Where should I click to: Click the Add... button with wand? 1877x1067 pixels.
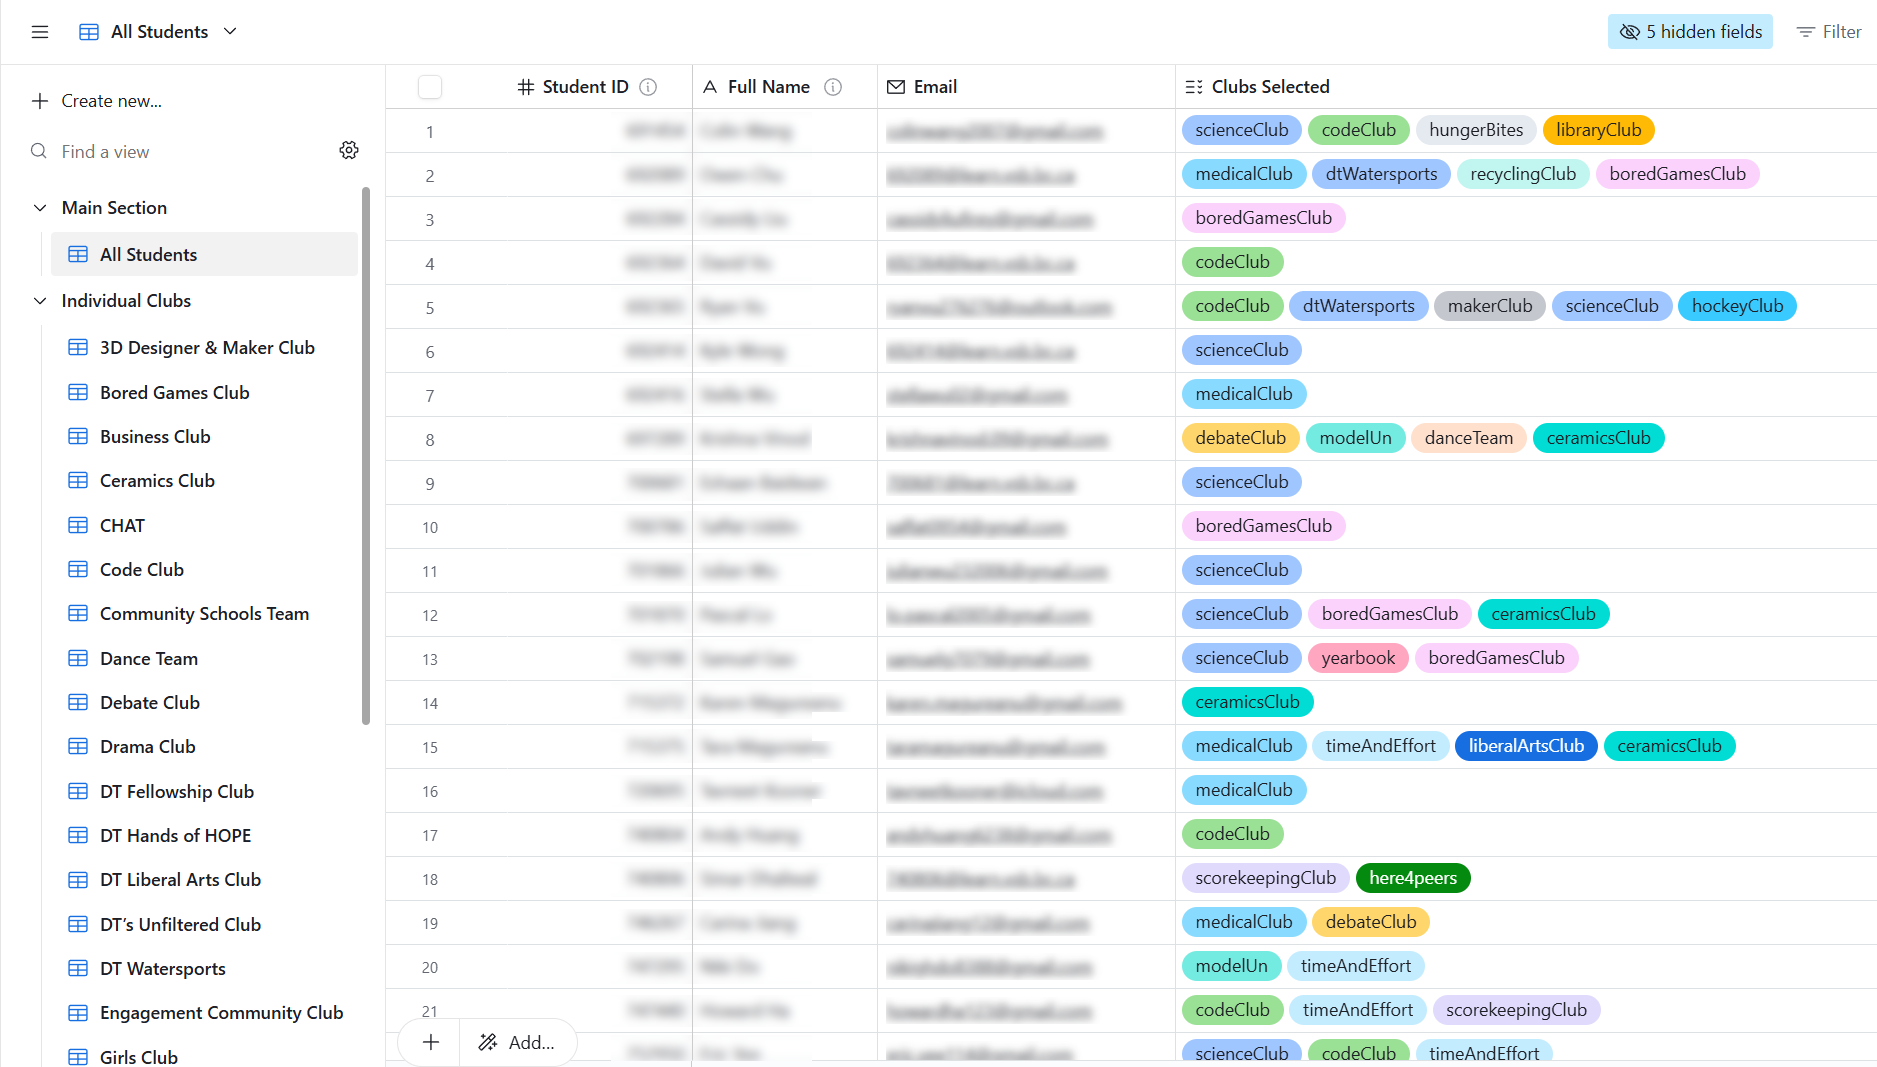[517, 1042]
